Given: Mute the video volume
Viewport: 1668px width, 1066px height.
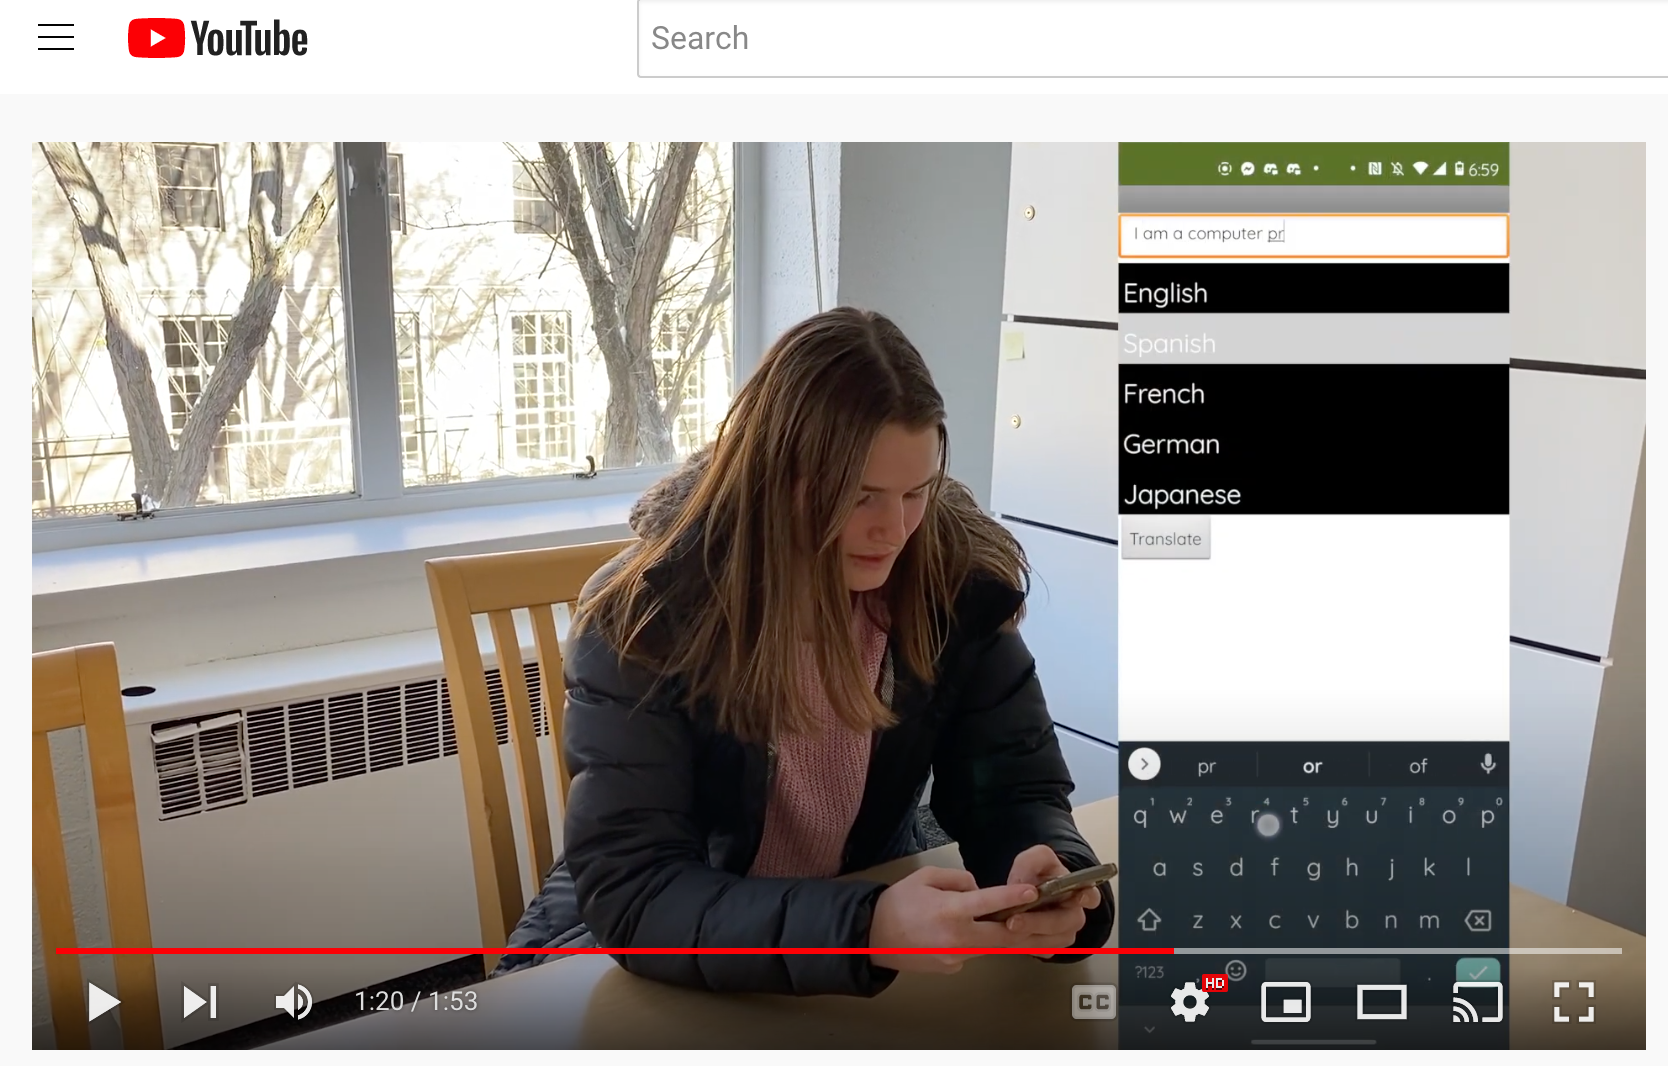Looking at the screenshot, I should tap(293, 1001).
